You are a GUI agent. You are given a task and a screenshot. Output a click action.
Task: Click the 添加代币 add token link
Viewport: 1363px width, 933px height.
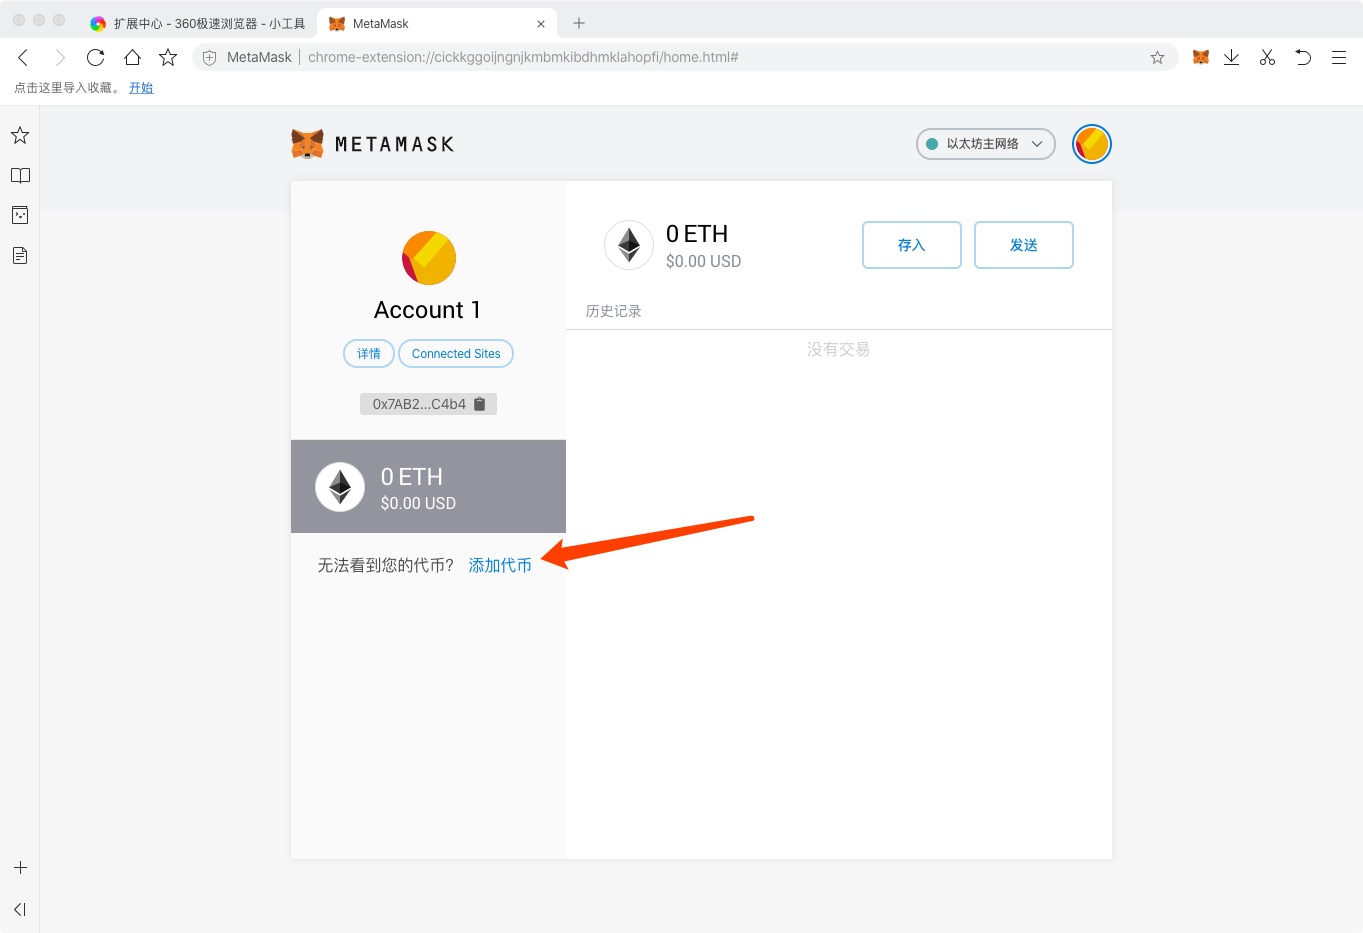pyautogui.click(x=500, y=565)
